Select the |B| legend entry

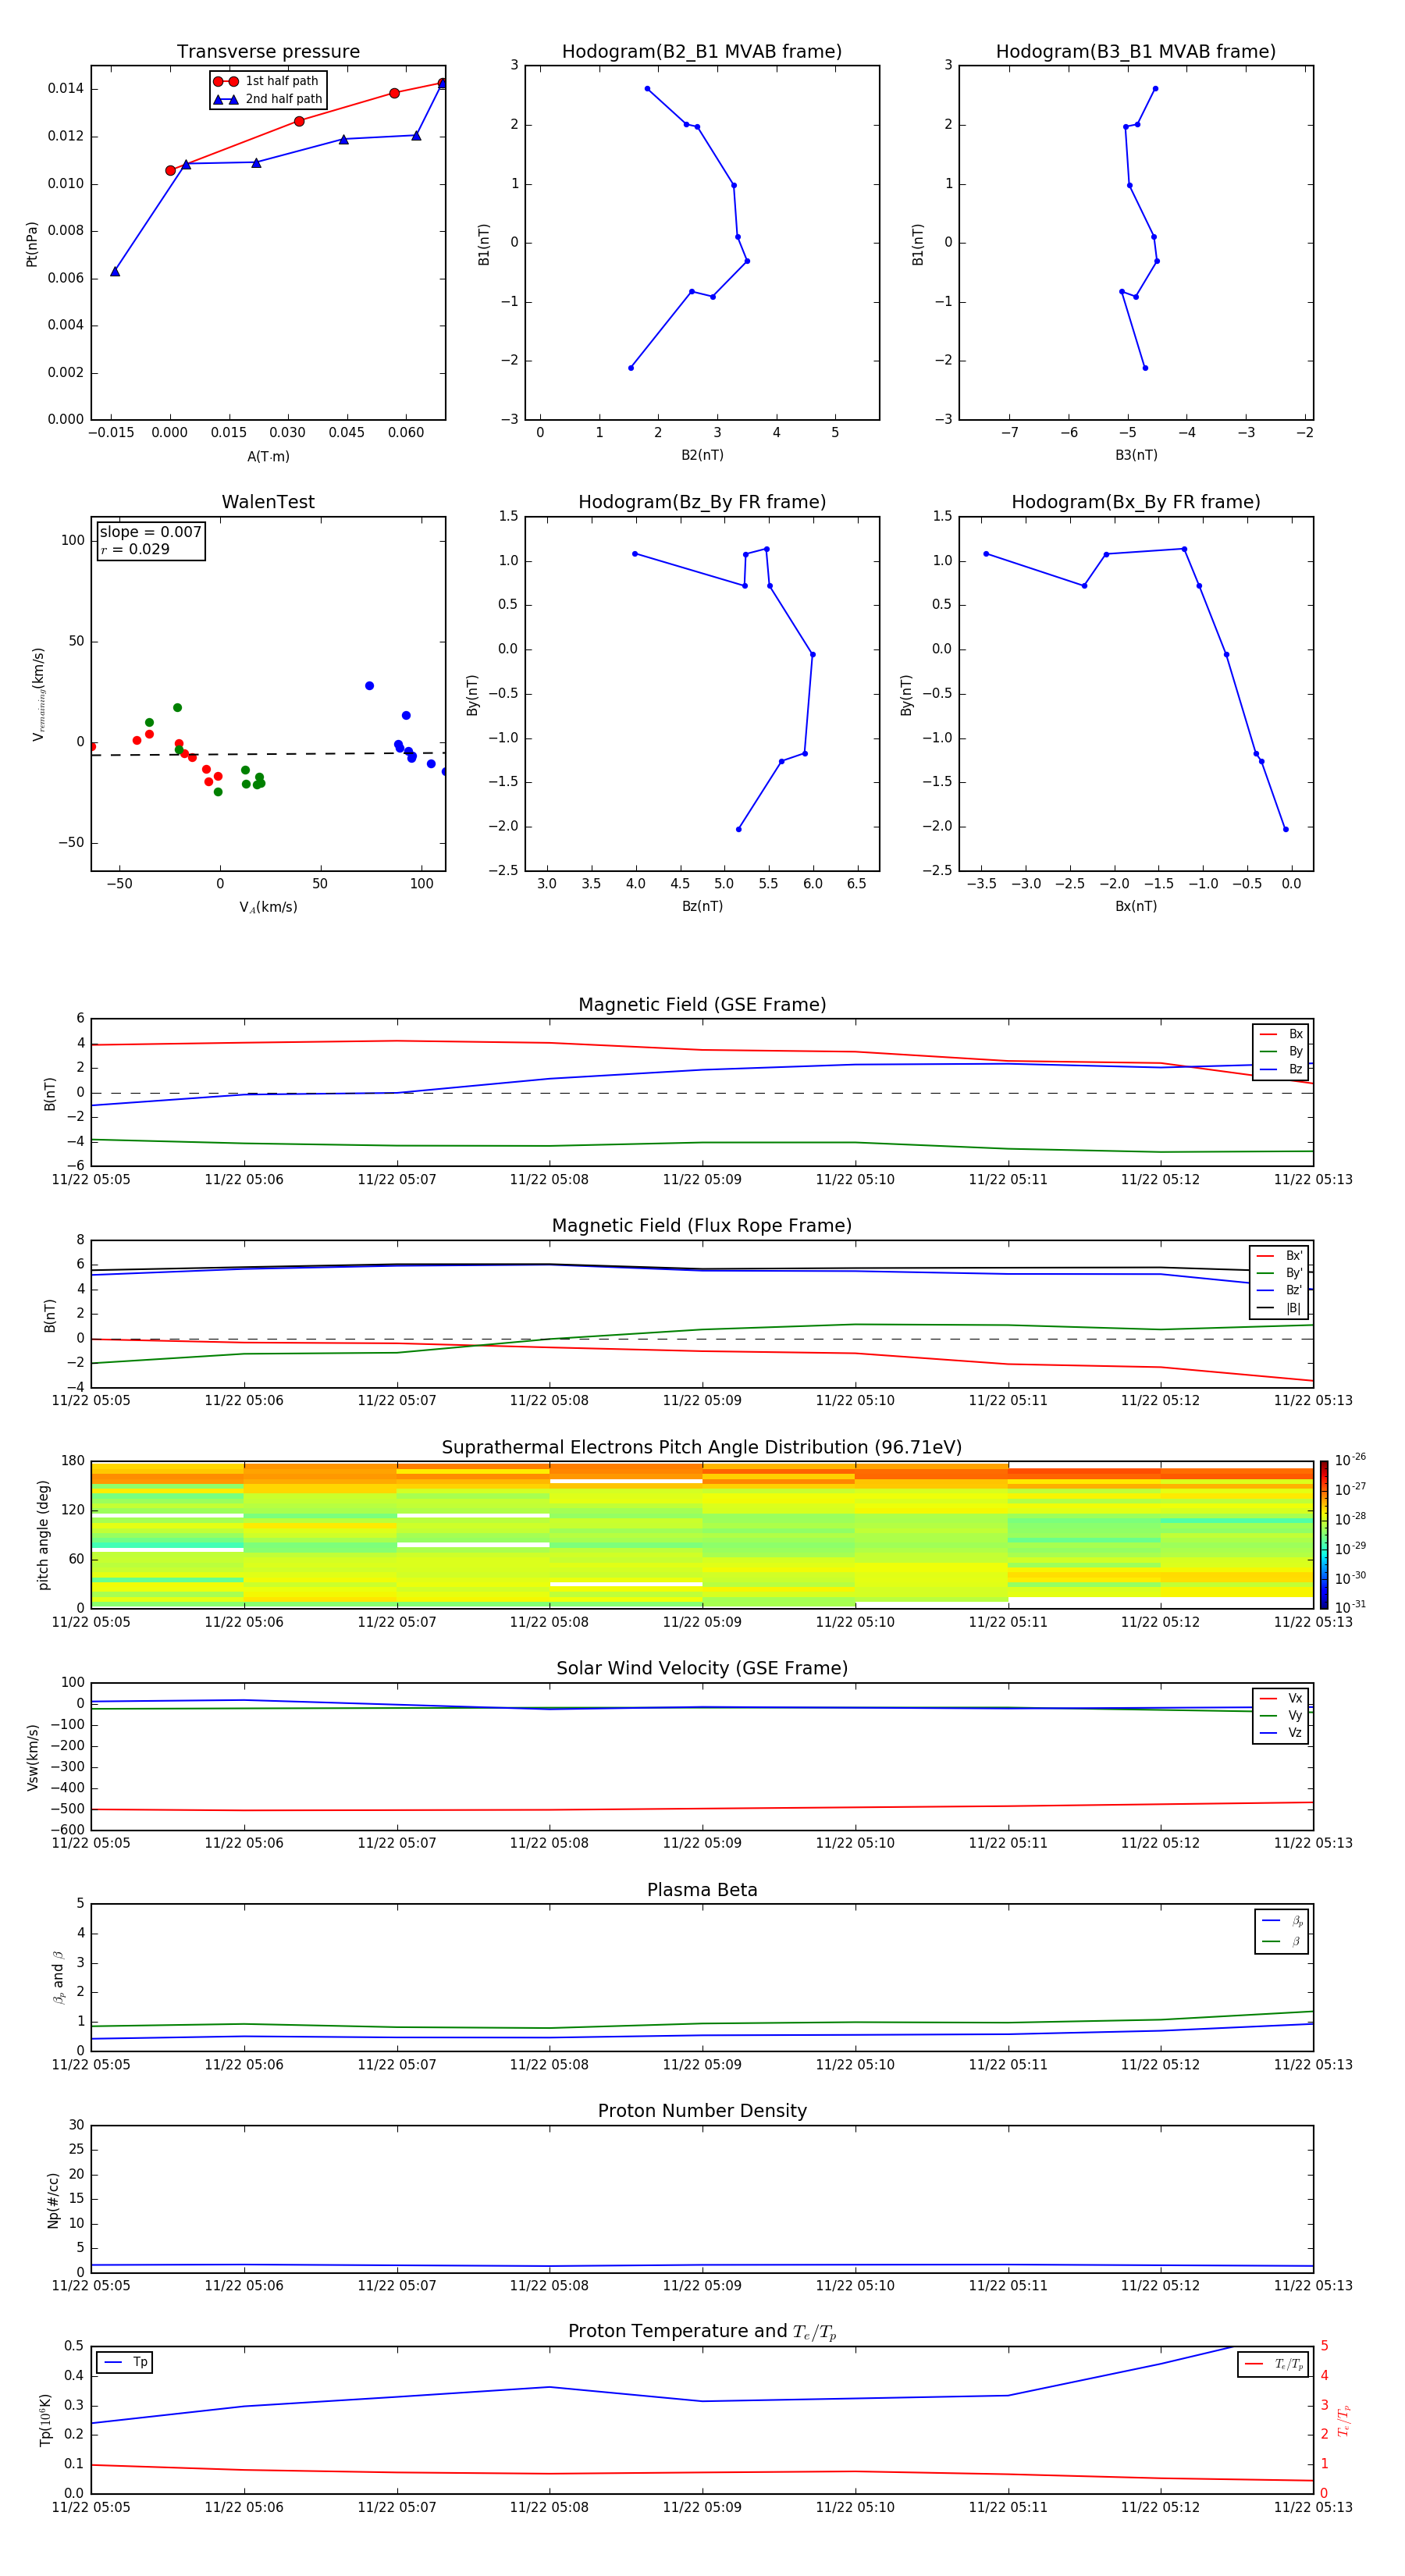click(1279, 1308)
